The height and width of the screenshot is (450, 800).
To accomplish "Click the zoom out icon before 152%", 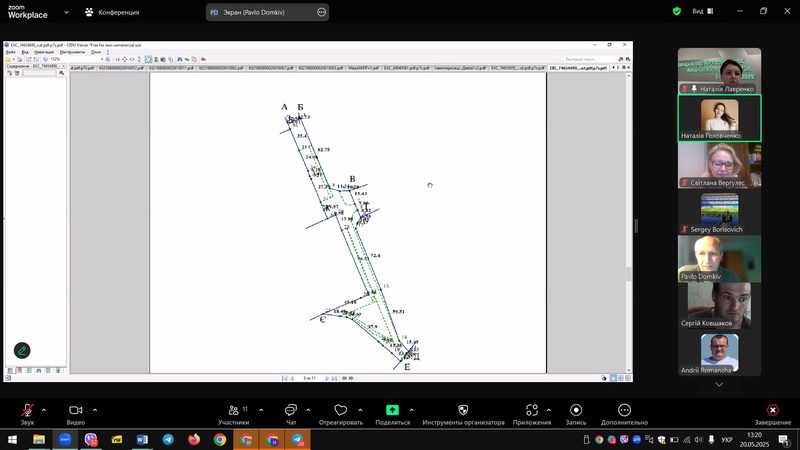I will tap(46, 59).
